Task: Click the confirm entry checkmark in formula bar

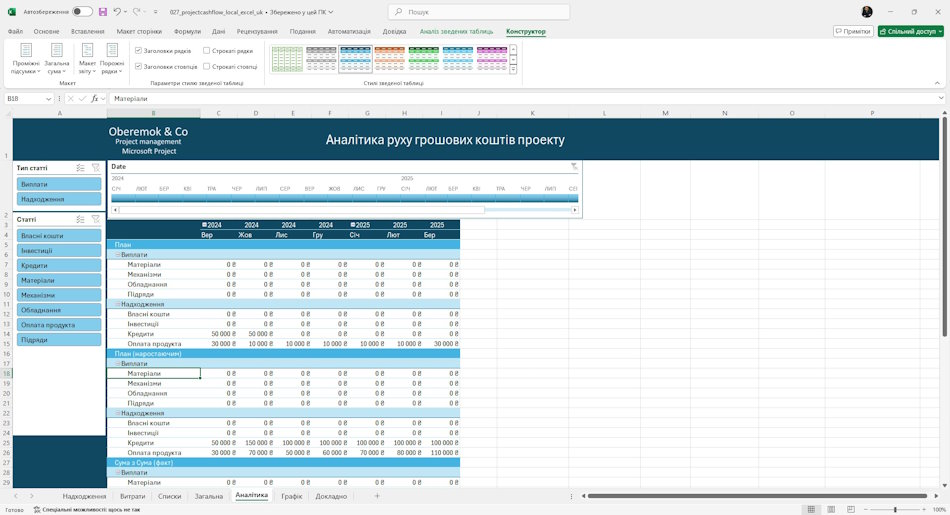Action: [82, 98]
